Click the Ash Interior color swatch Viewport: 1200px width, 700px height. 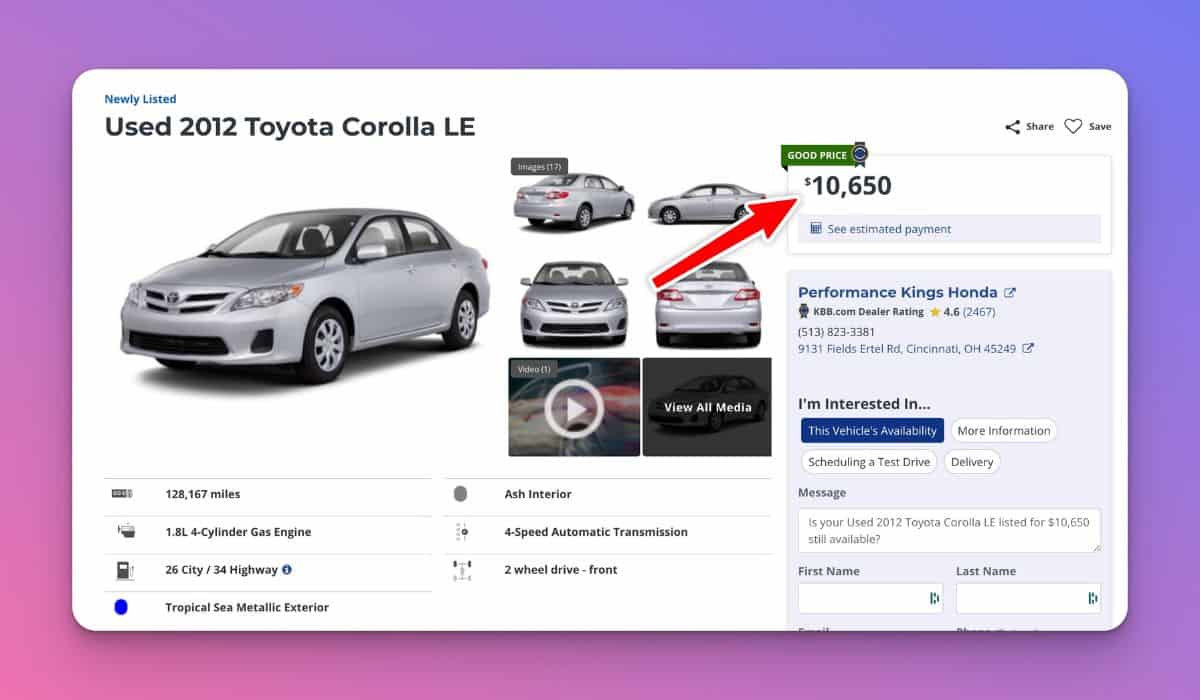pos(460,494)
